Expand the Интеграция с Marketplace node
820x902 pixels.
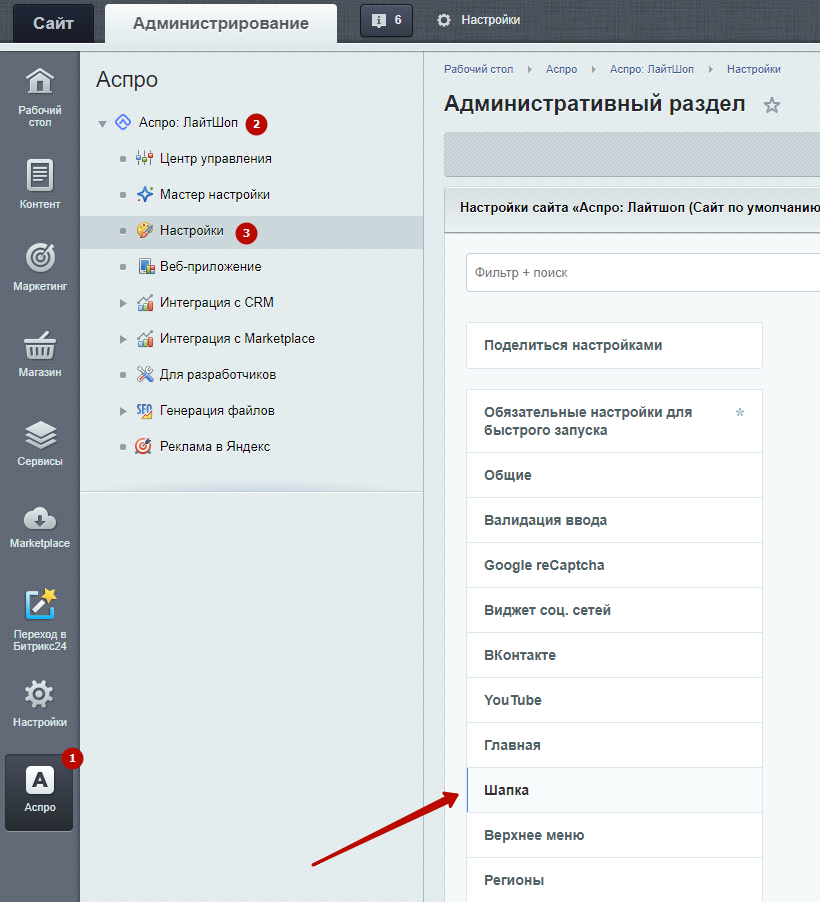point(123,339)
